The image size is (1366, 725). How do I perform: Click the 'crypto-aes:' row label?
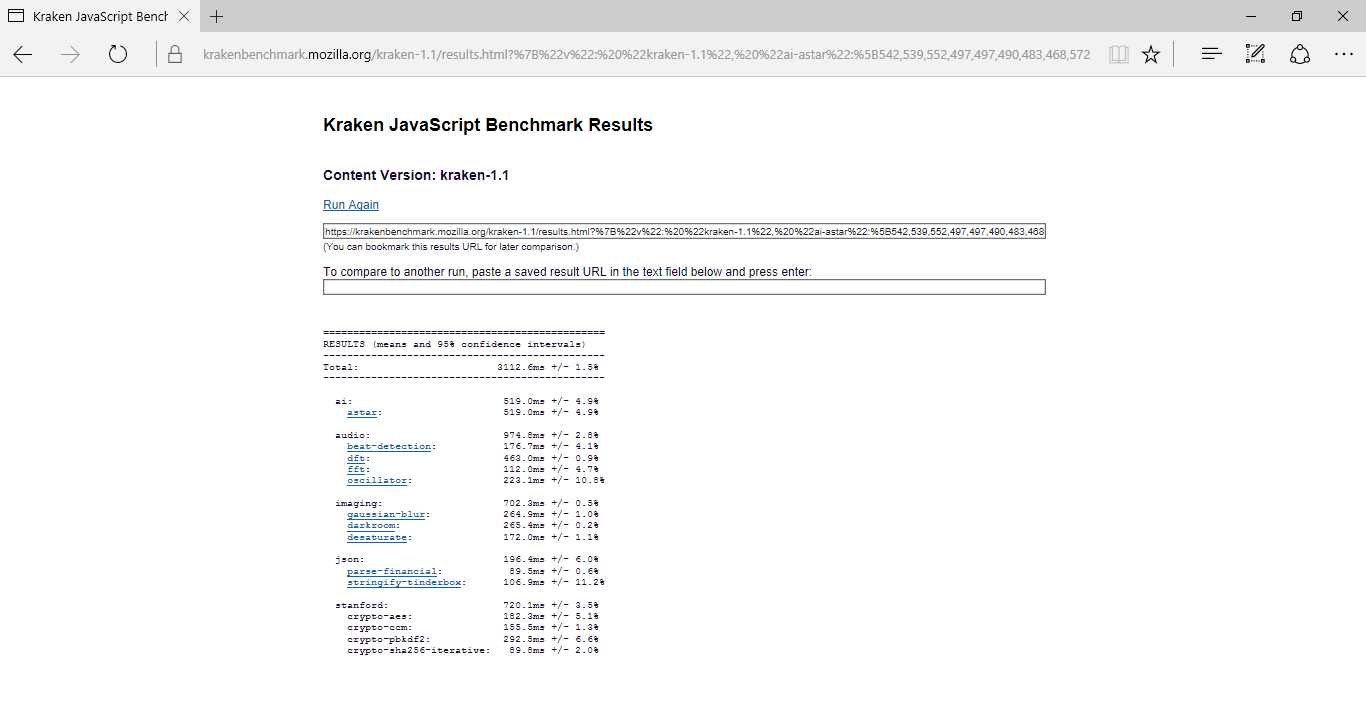380,617
